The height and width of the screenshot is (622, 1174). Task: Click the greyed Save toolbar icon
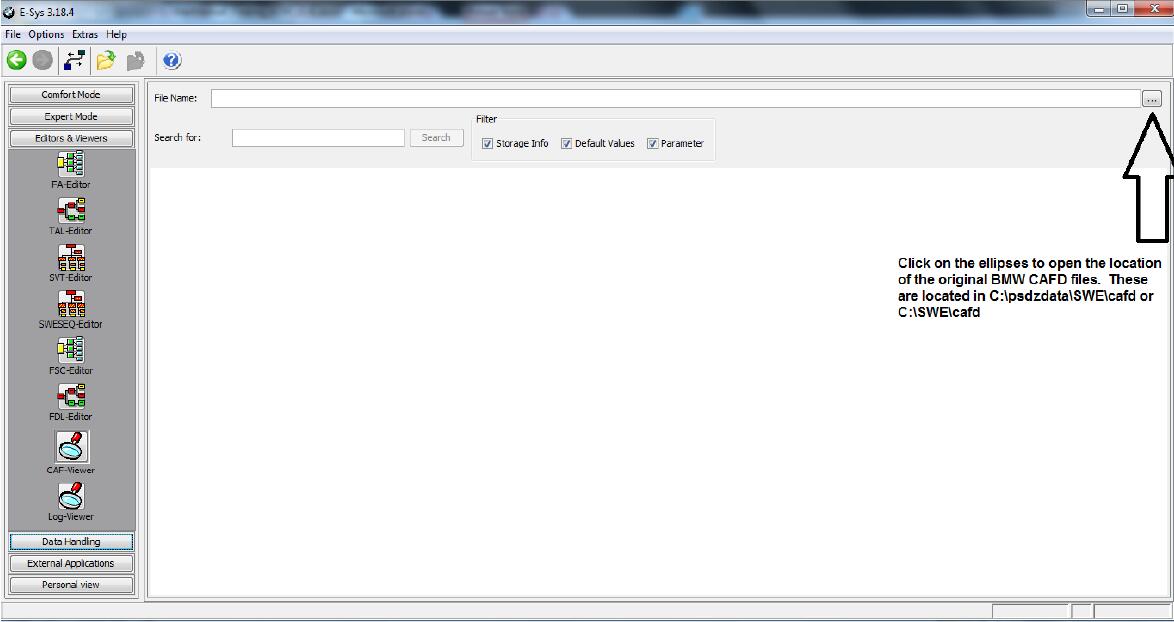pos(135,61)
